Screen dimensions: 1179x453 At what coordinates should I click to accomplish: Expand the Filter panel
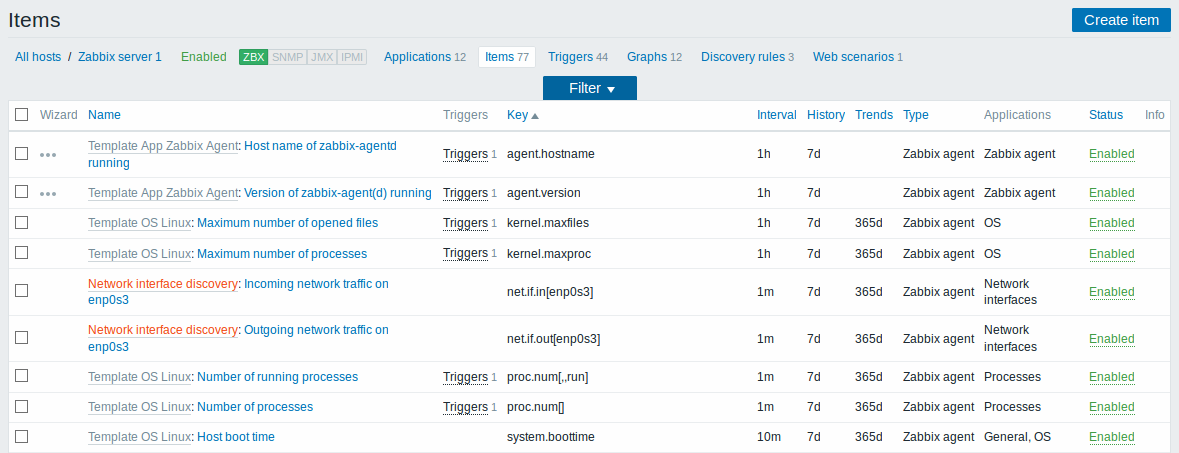coord(590,88)
